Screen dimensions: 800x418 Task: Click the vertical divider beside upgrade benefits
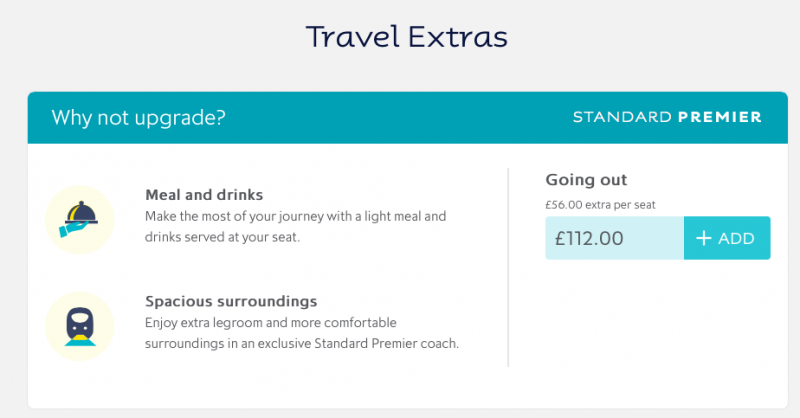coord(508,267)
